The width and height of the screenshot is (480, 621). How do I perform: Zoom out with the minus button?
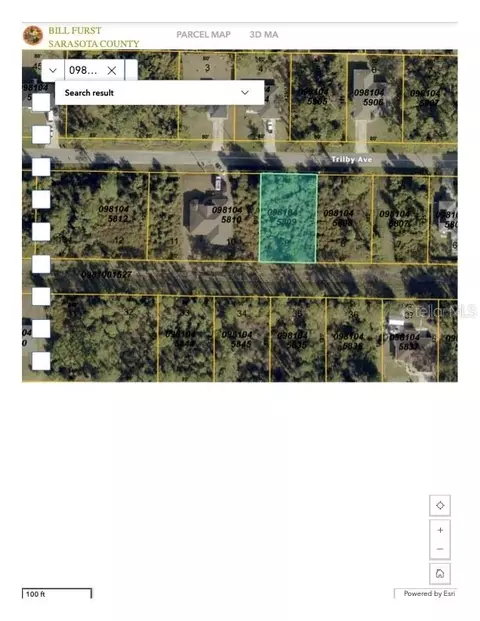pos(440,549)
